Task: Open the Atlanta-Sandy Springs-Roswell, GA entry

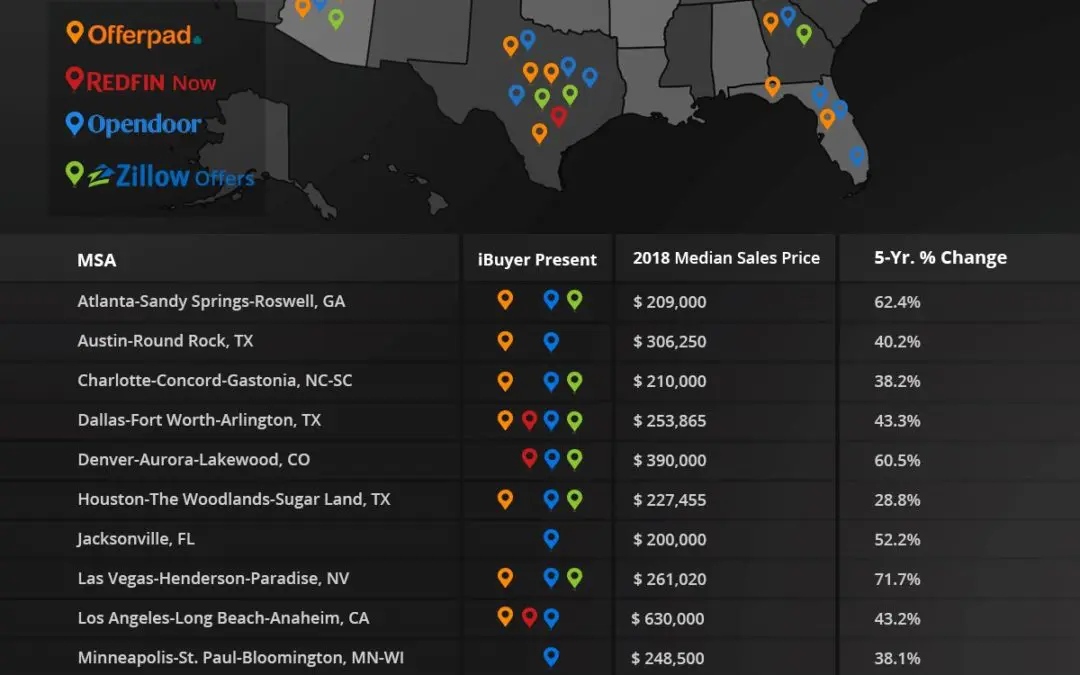Action: point(211,301)
